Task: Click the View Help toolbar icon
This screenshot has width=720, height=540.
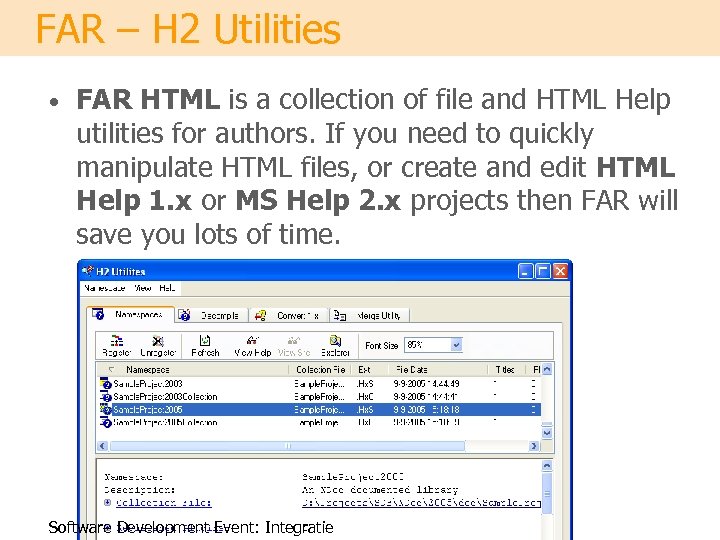Action: (x=252, y=340)
